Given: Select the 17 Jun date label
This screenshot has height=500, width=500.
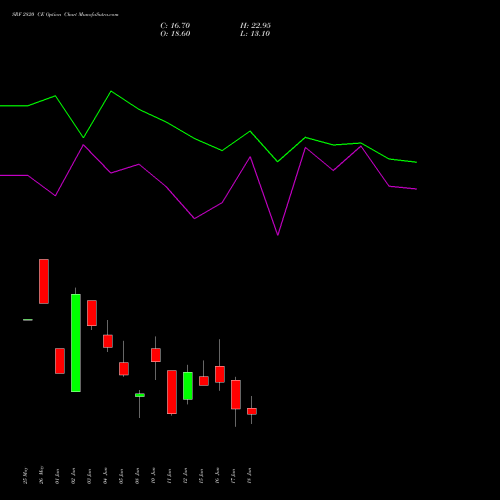Looking at the screenshot, I should [x=234, y=476].
